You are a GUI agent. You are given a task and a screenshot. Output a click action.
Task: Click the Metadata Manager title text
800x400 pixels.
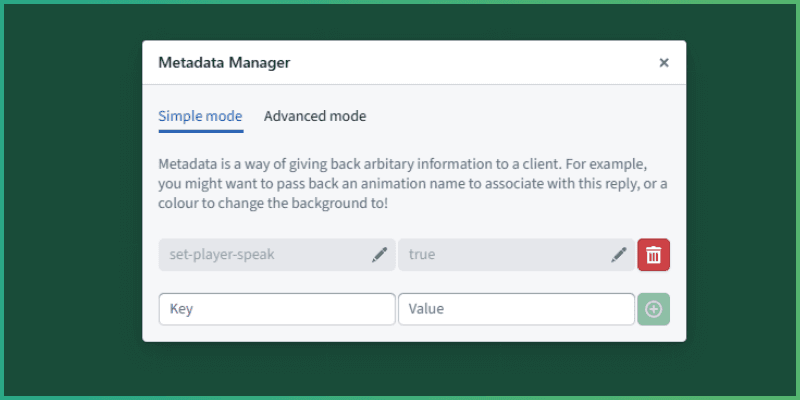tap(224, 63)
